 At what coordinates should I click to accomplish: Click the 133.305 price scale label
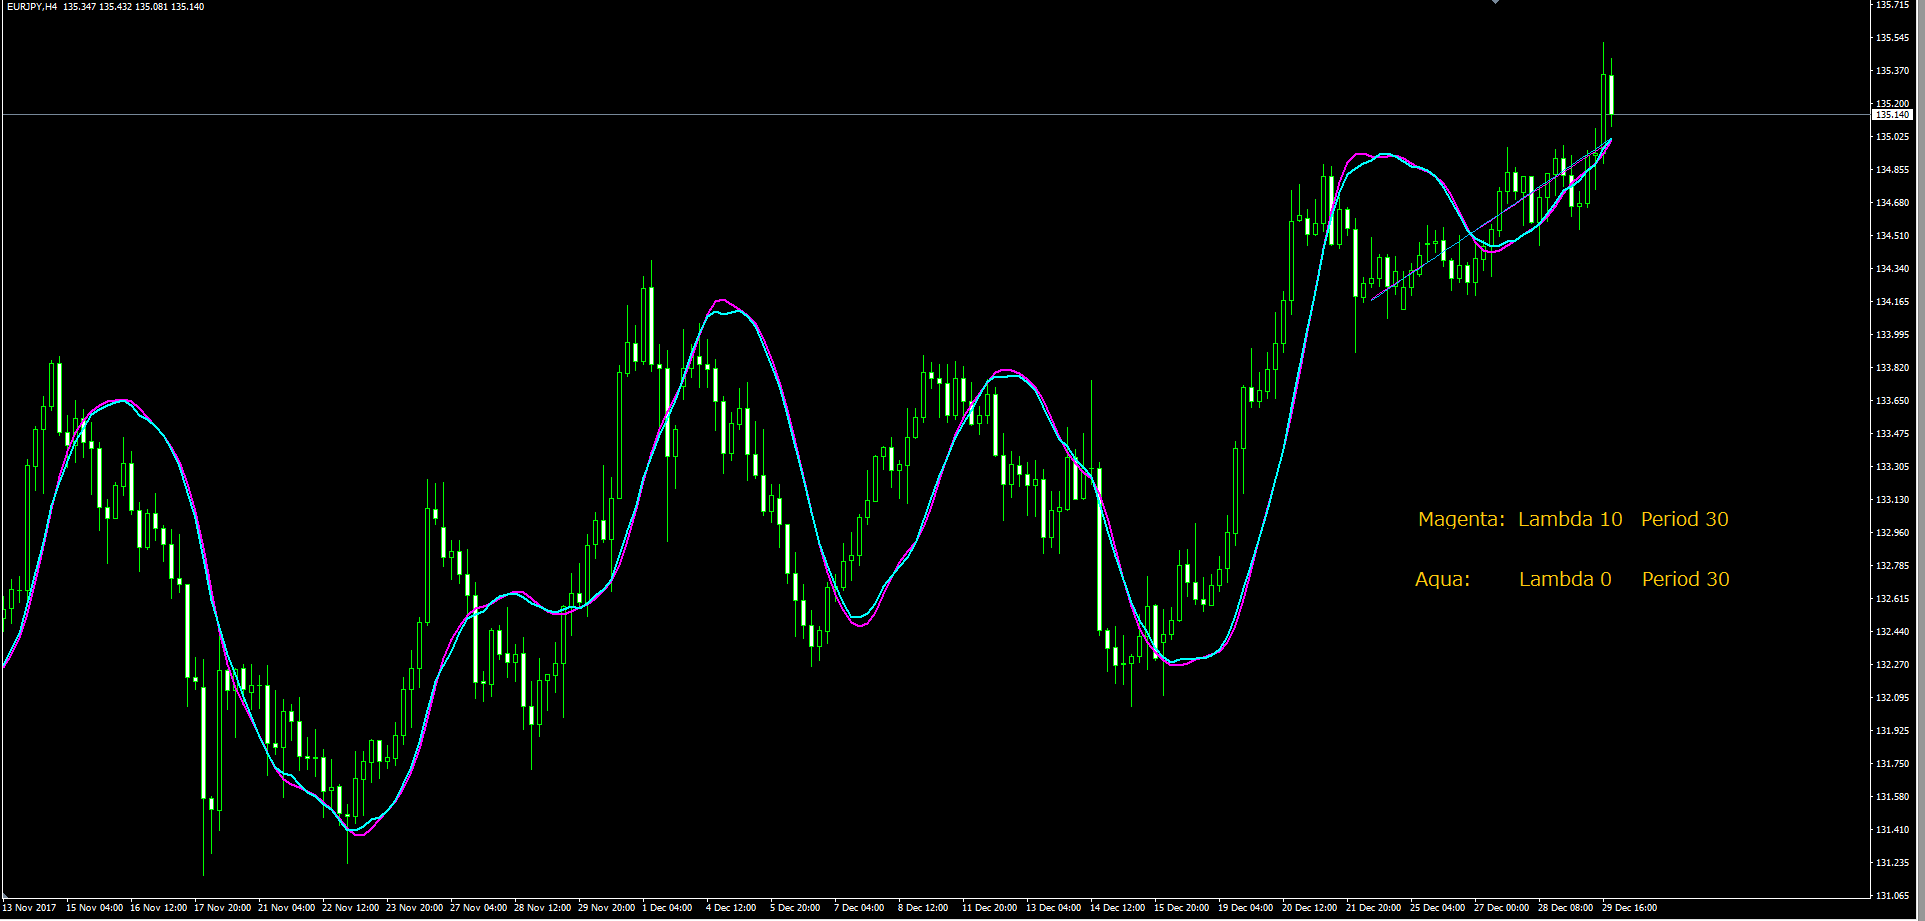[x=1892, y=467]
